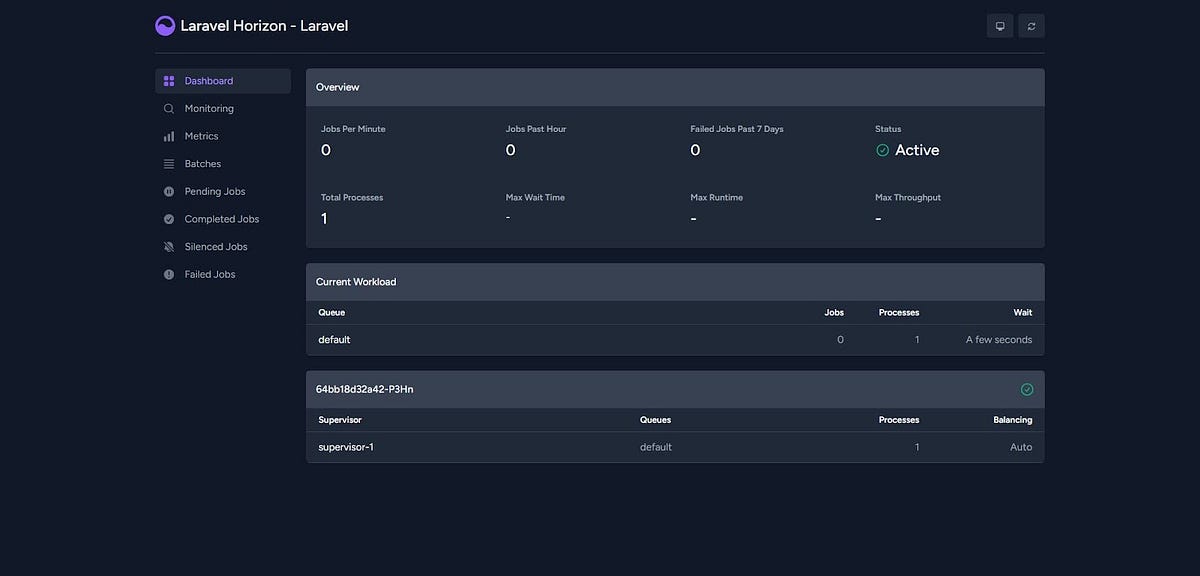This screenshot has height=576, width=1200.
Task: Click the purple Laravel Horizon logo
Action: [x=165, y=25]
